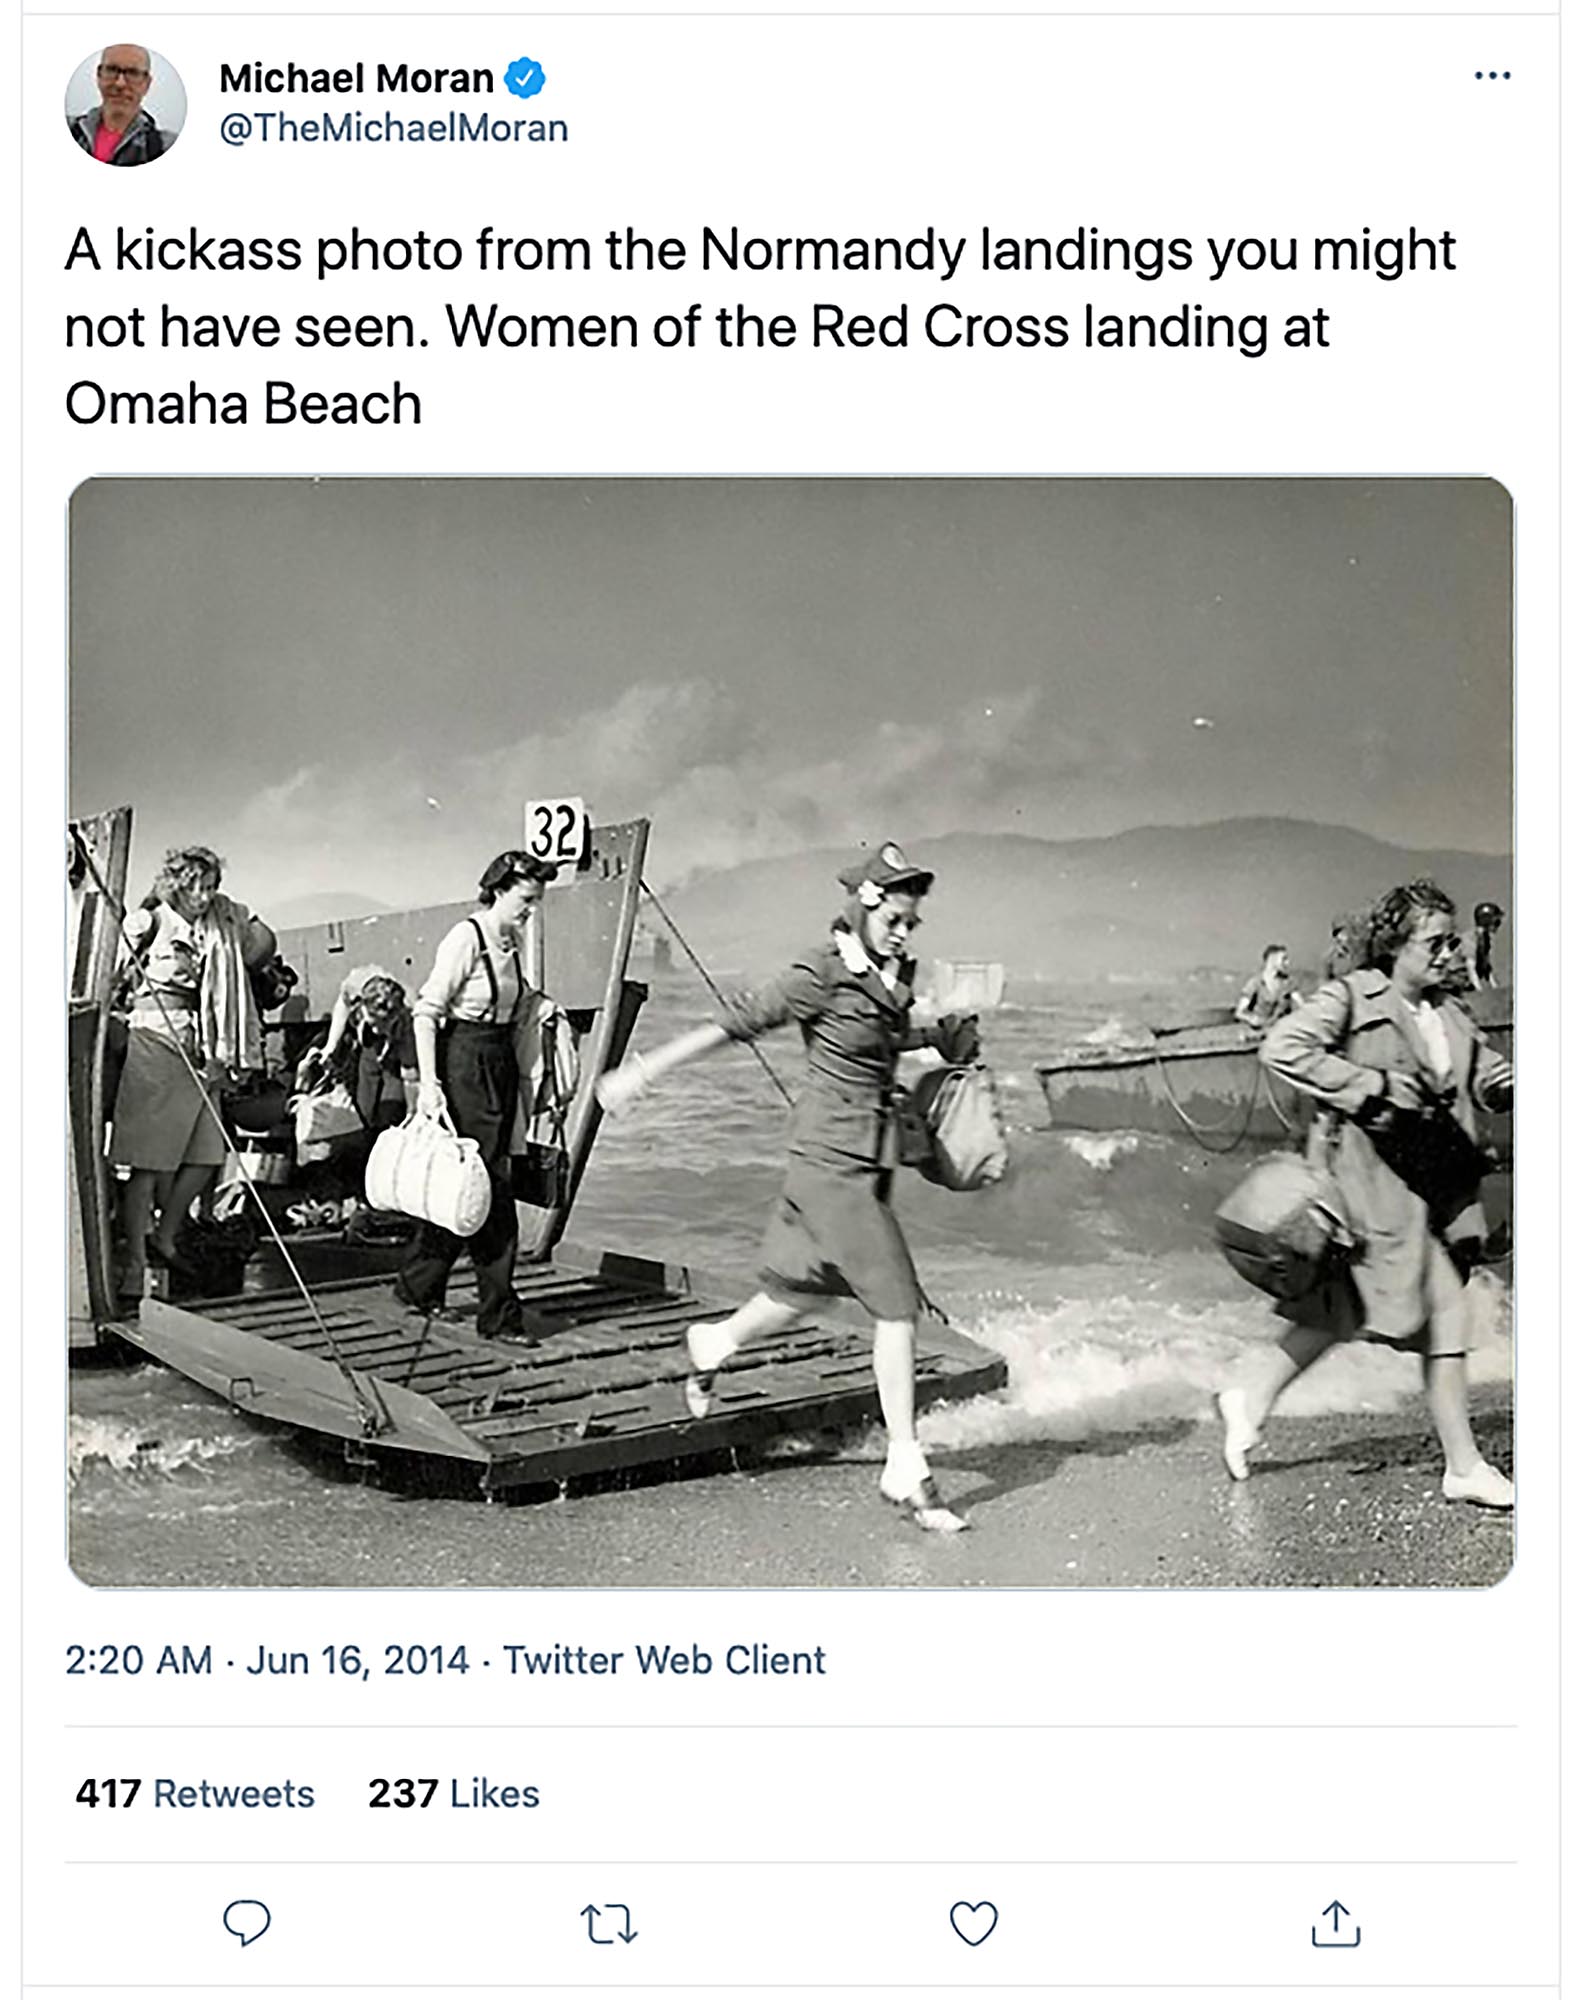Click the number 32 sign in the photo
The width and height of the screenshot is (1582, 2000).
555,829
